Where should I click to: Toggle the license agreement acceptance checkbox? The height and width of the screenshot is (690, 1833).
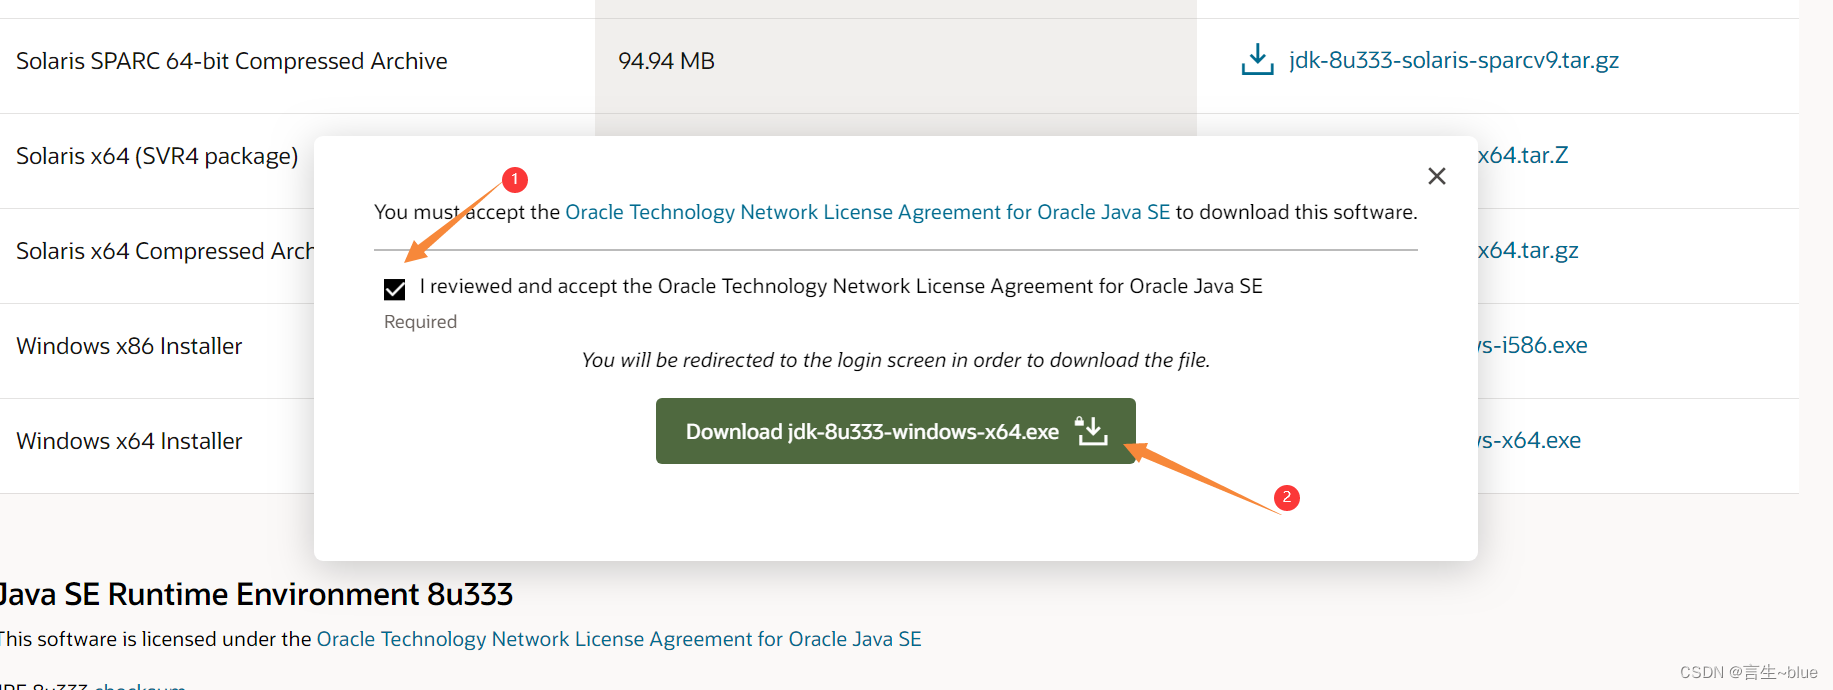coord(395,290)
